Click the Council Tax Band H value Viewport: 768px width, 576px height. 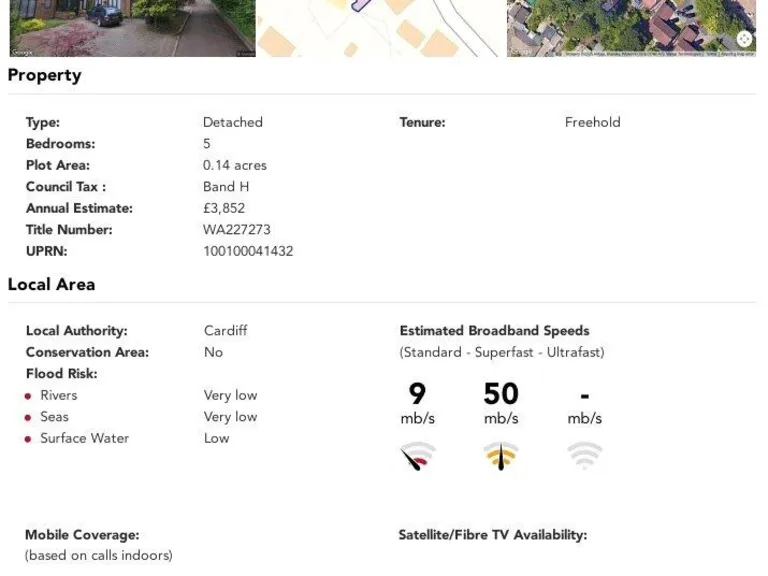(x=226, y=187)
